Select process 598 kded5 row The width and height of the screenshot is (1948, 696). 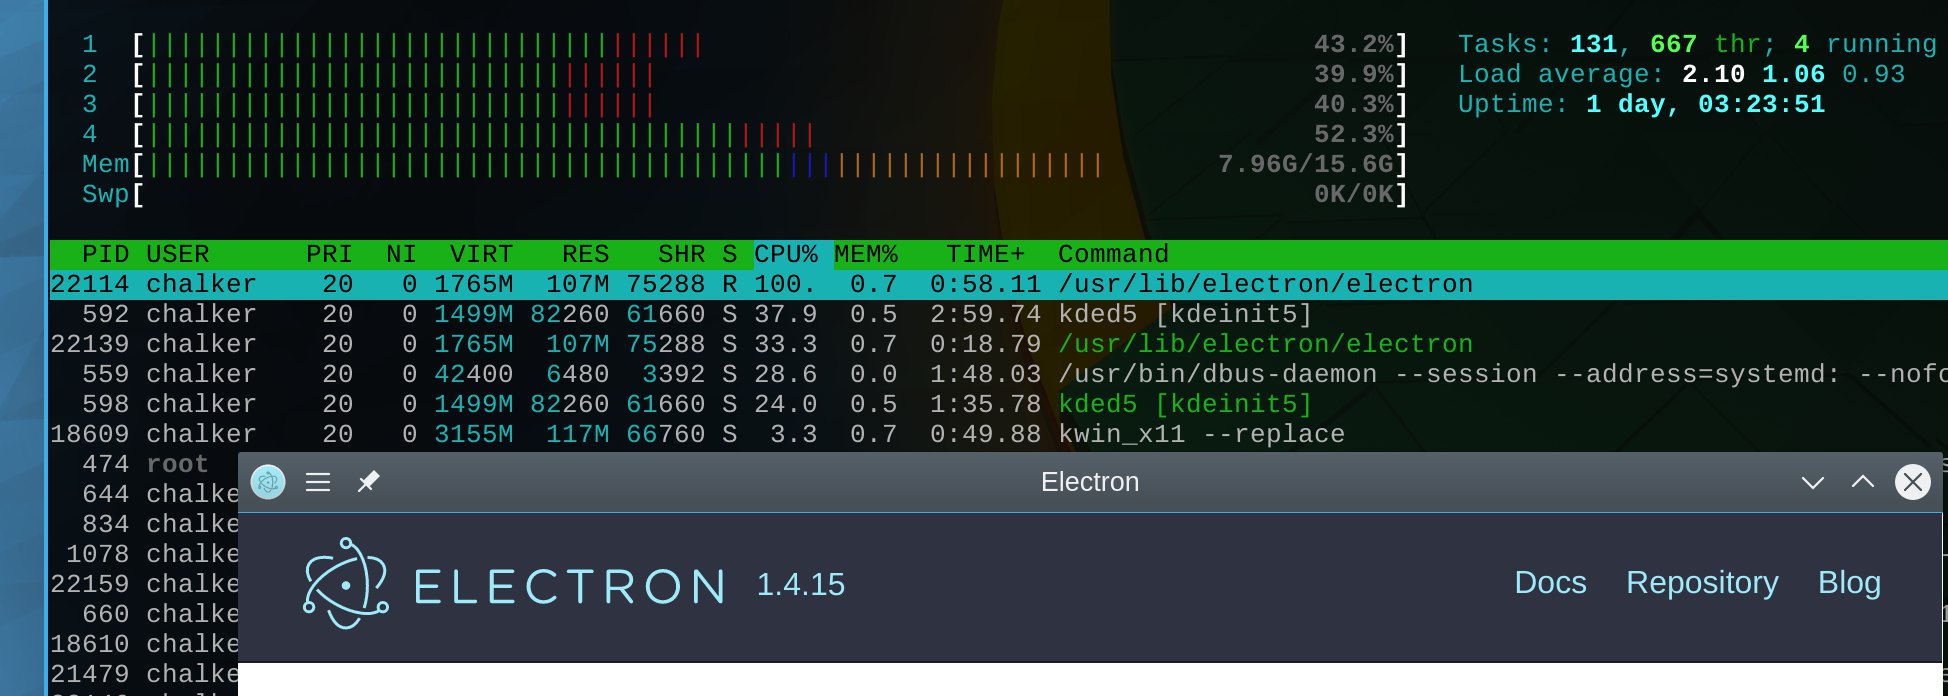coord(999,404)
